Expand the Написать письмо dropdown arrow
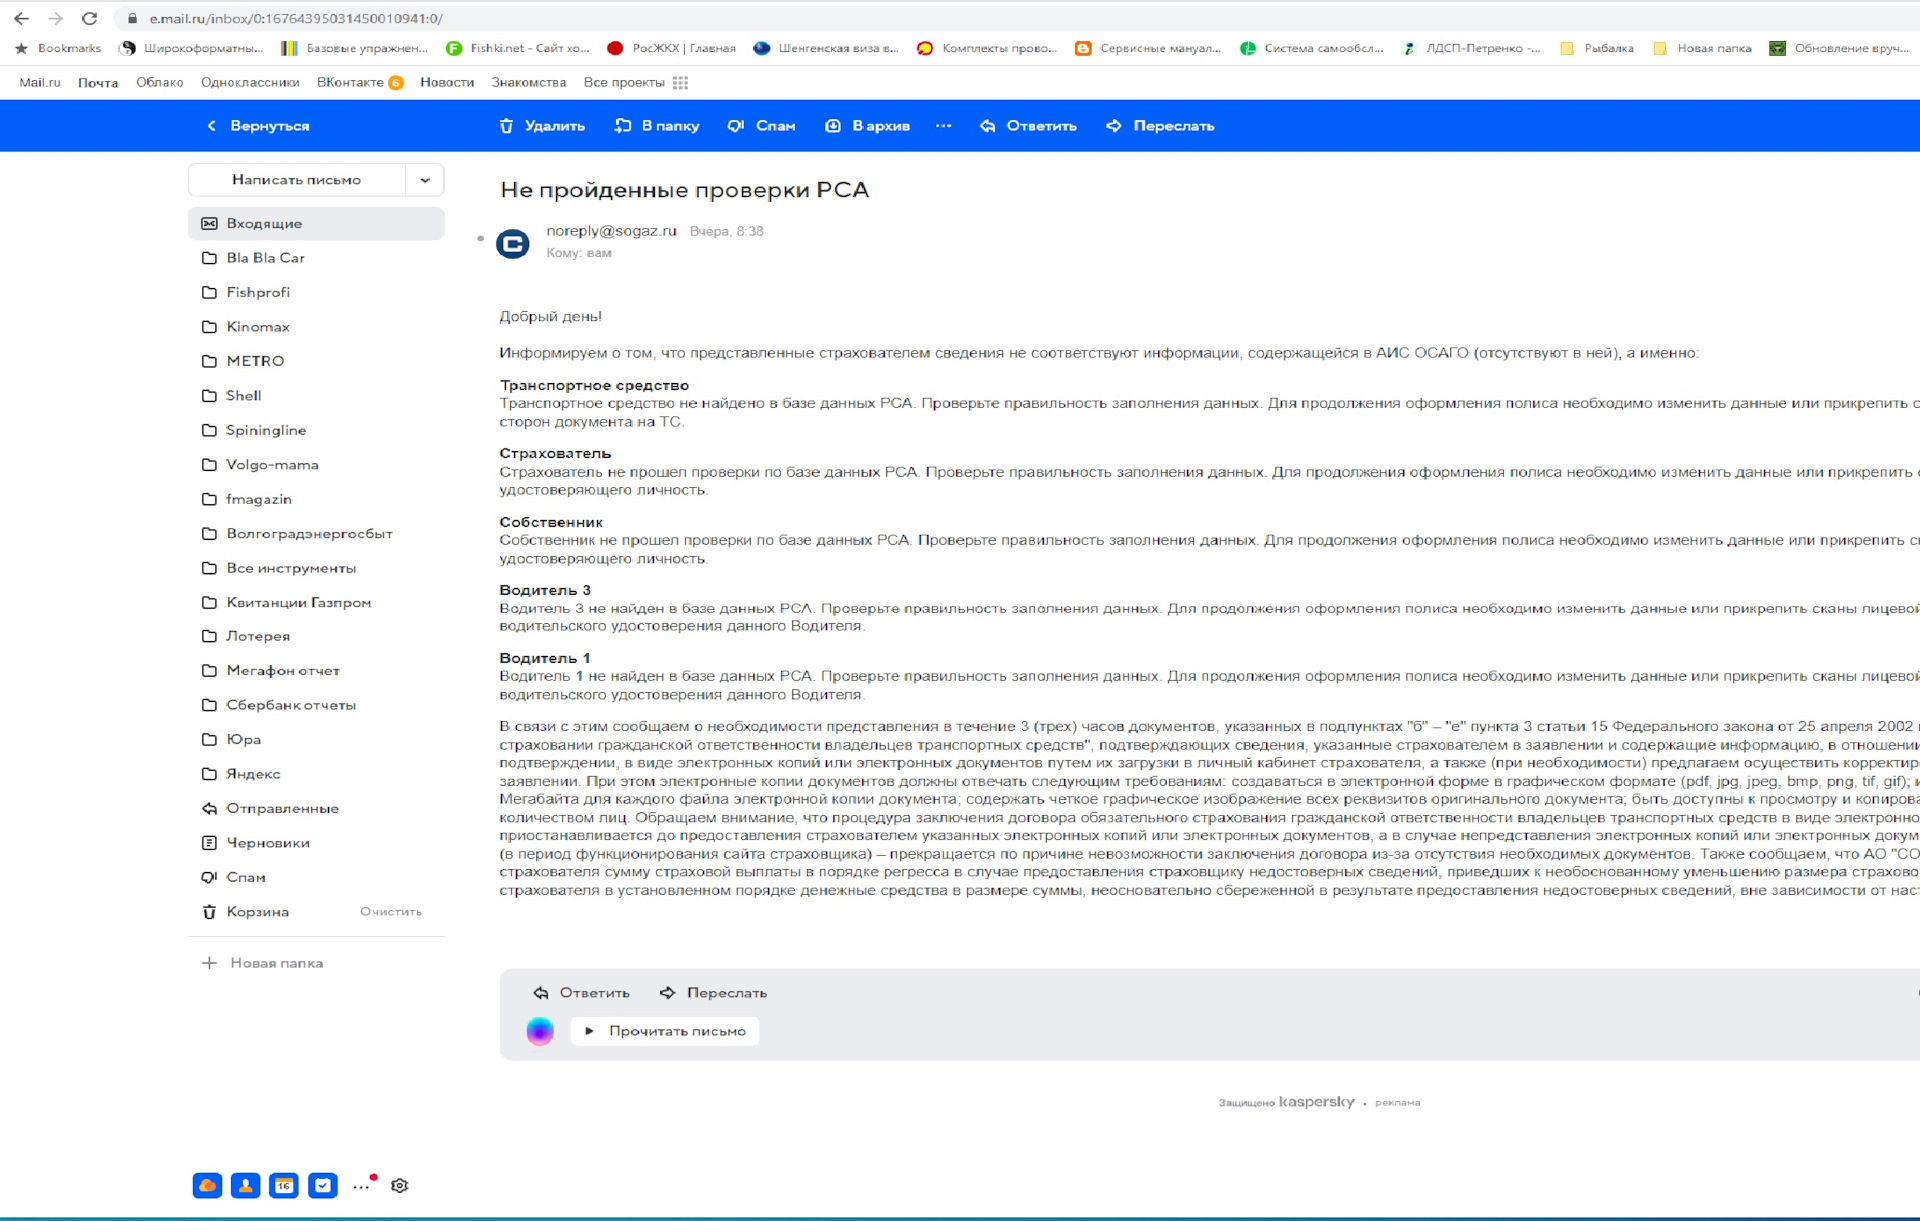 click(425, 180)
